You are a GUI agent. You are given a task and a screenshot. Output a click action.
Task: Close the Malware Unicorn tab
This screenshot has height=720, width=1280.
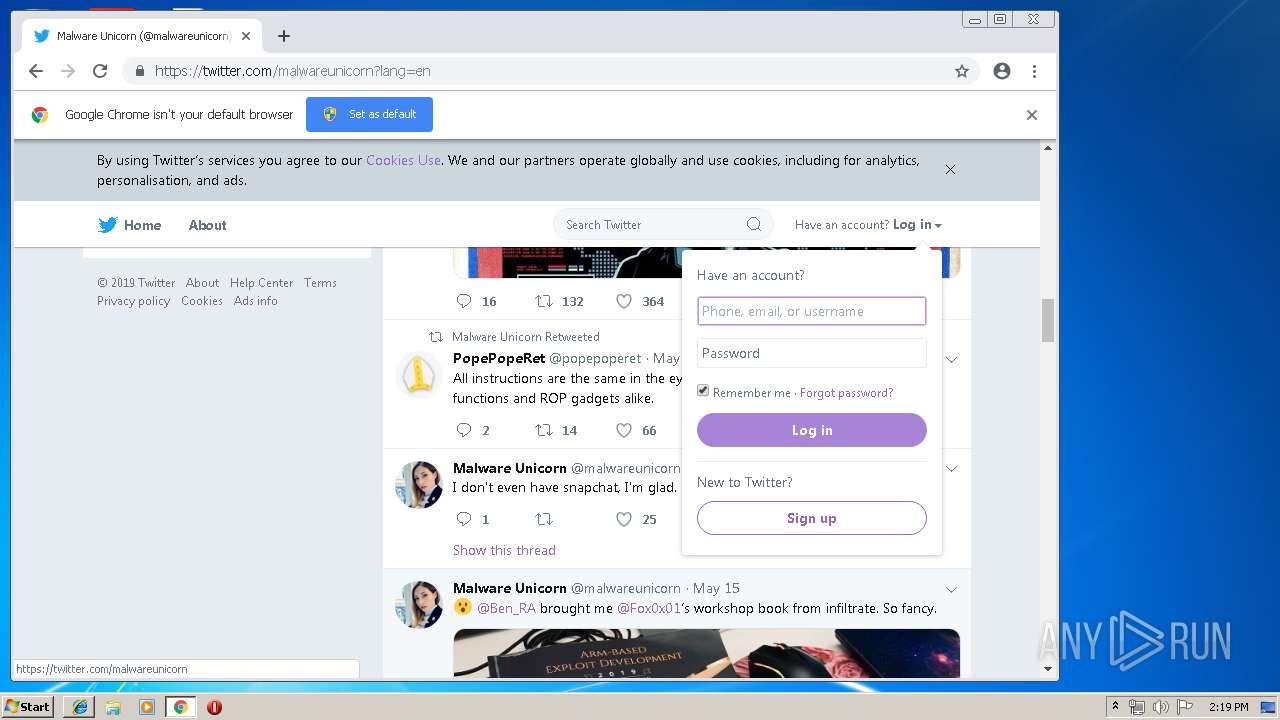click(246, 36)
